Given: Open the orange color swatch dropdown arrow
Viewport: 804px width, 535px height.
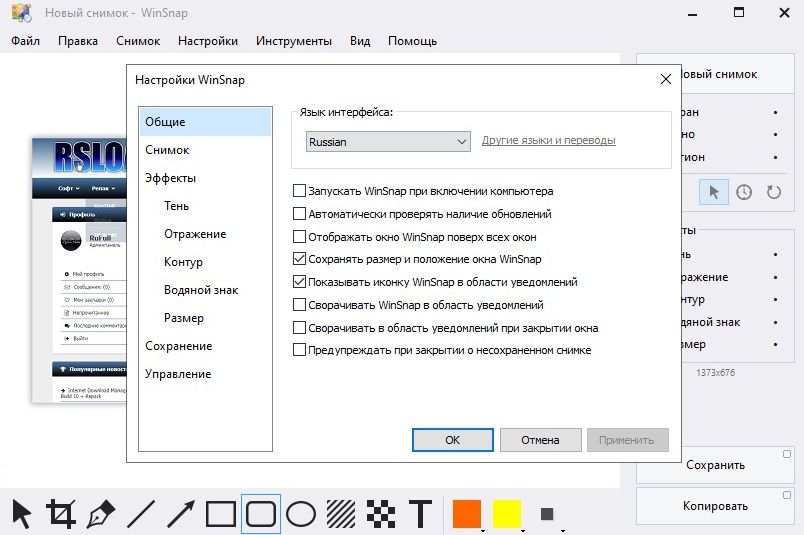Looking at the screenshot, I should 483,530.
